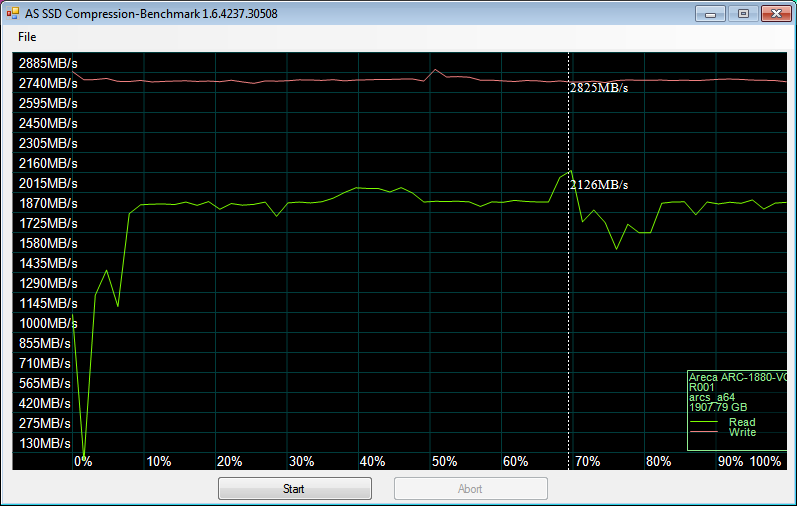This screenshot has width=797, height=506.
Task: Click the arcs_a64 driver text
Action: click(x=712, y=397)
